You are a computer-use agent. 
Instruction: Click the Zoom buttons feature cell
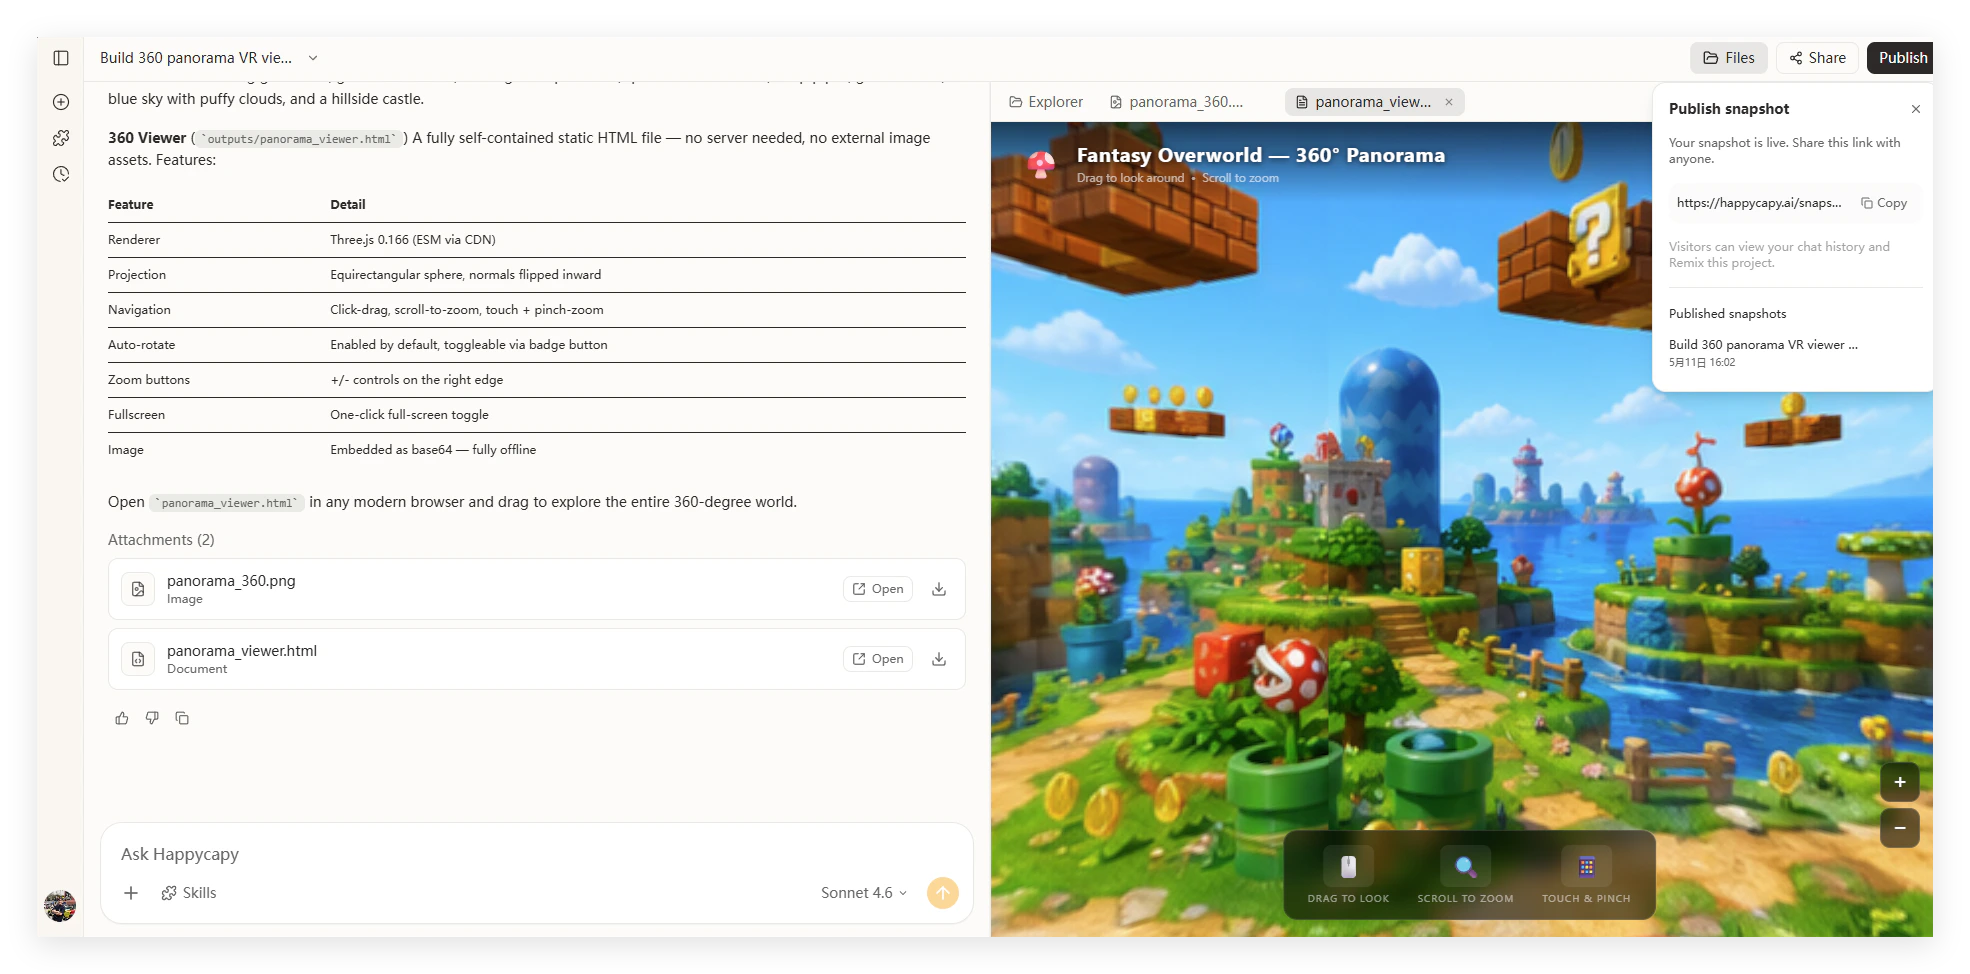click(x=148, y=380)
